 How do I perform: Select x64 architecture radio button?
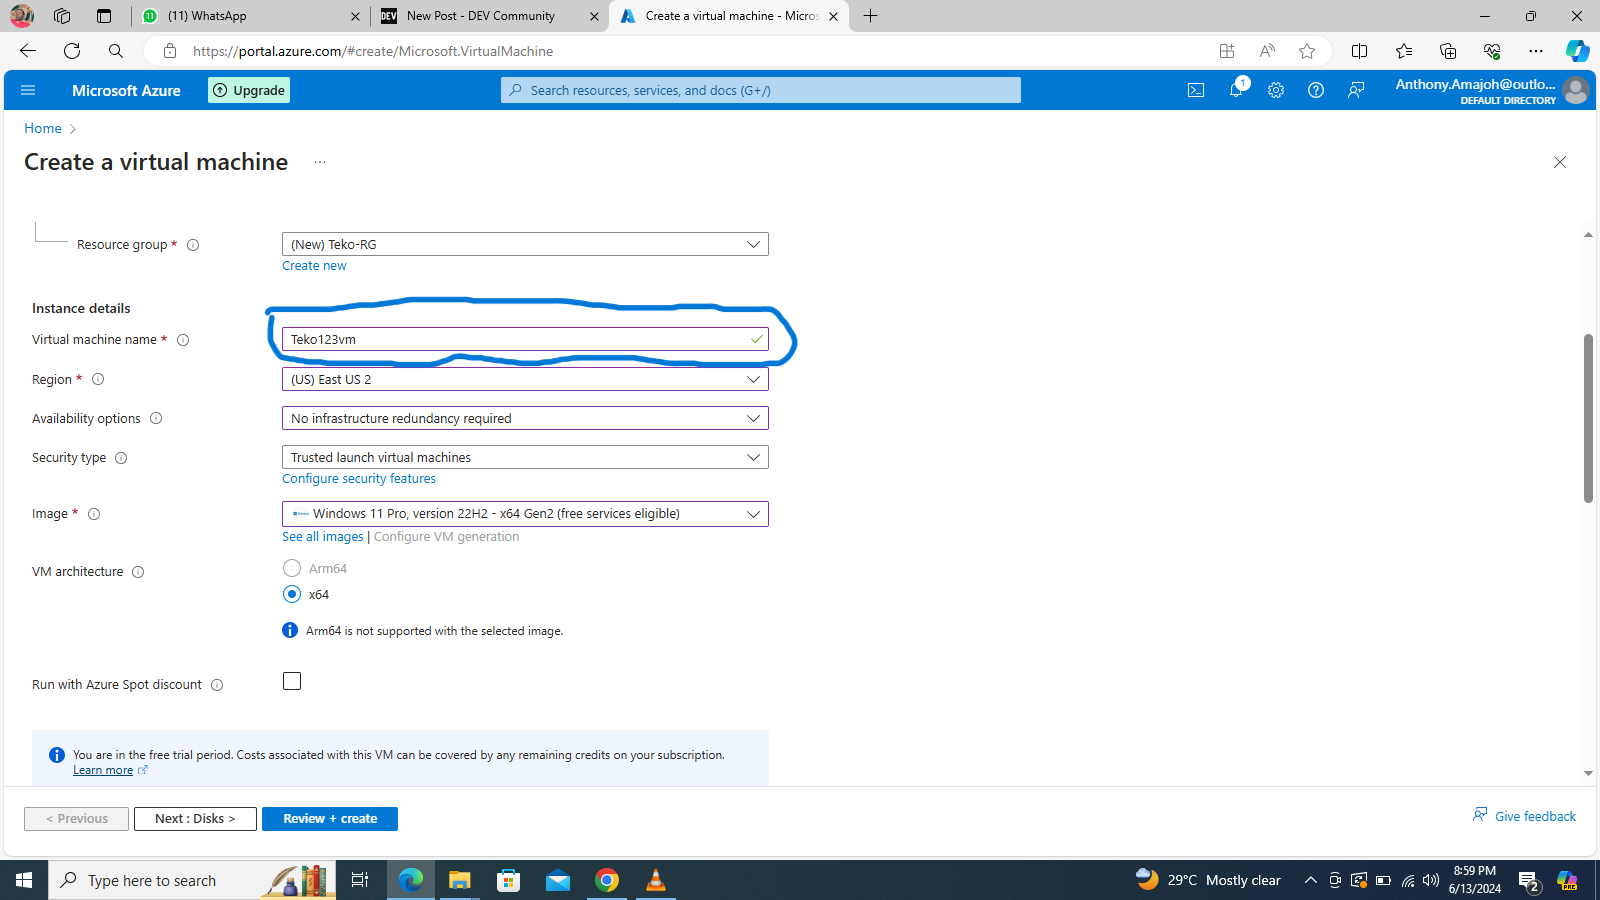(292, 594)
